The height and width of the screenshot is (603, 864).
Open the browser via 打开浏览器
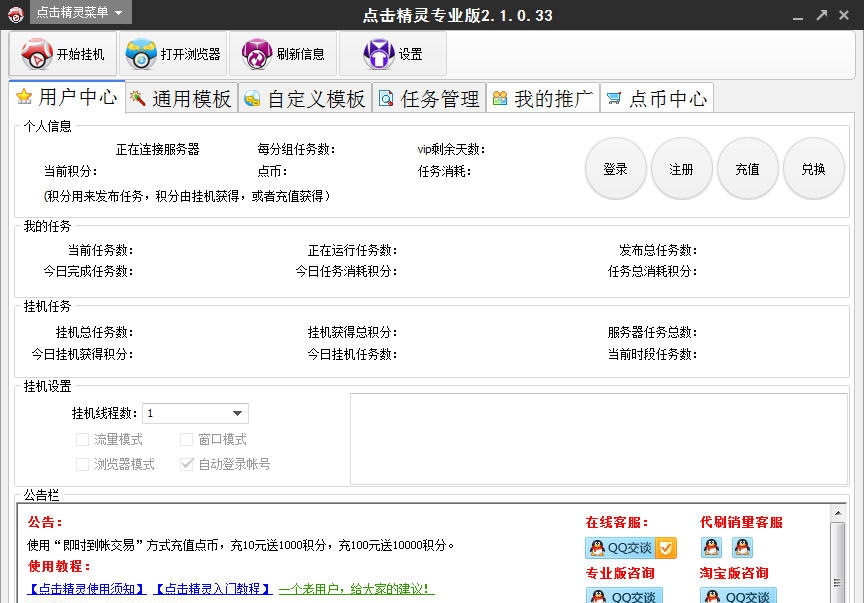pyautogui.click(x=173, y=54)
